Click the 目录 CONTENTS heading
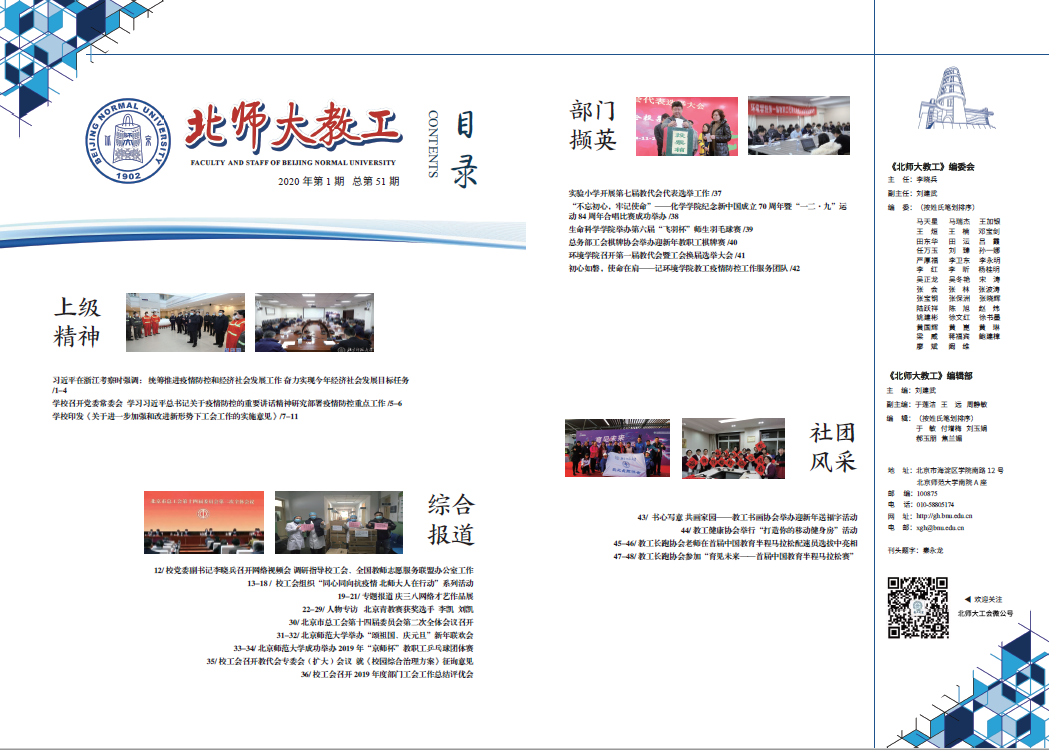Viewport: 1049px width, 750px height. [452, 145]
